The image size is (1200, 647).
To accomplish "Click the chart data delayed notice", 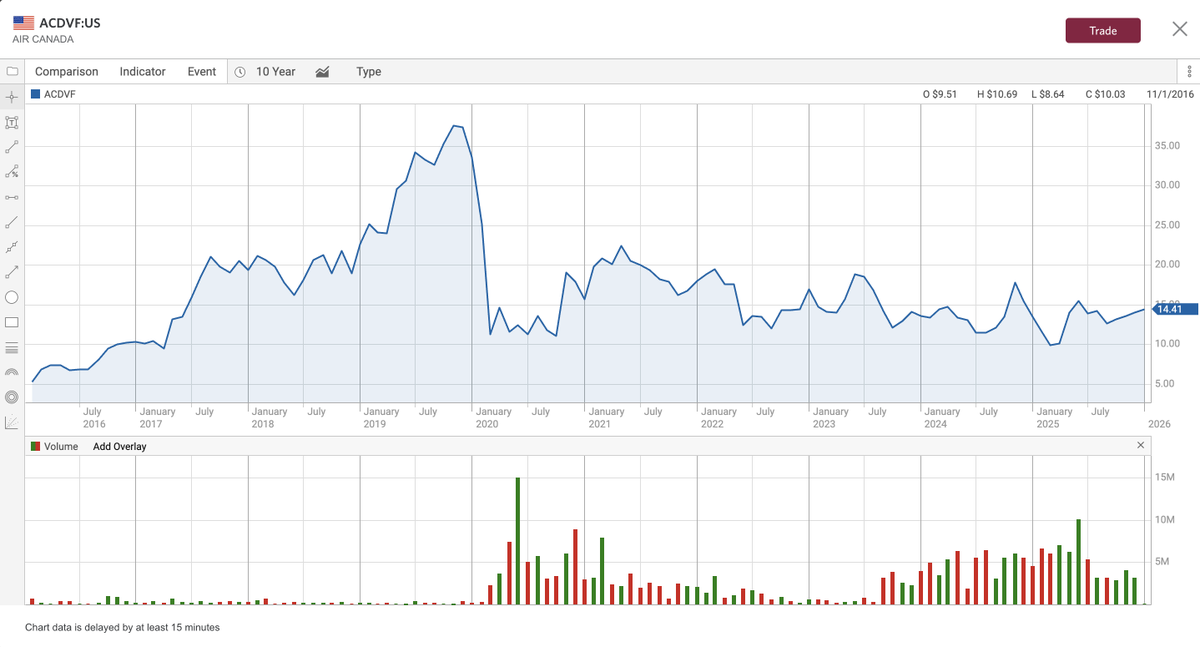I will (122, 628).
